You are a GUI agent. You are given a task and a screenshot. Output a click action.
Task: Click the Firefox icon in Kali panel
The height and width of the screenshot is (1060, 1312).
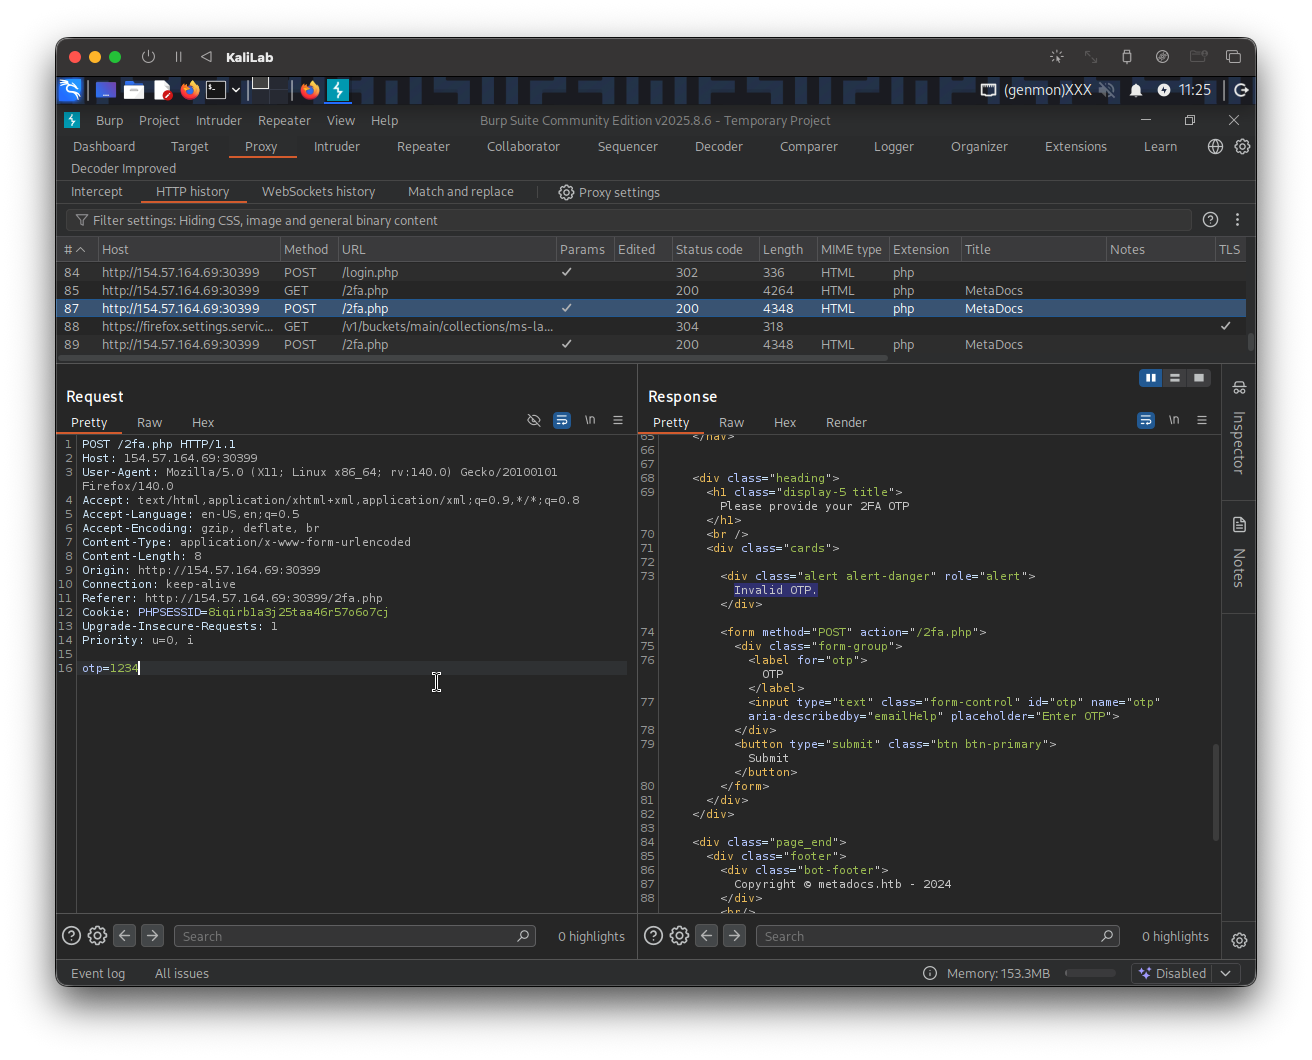(x=190, y=90)
